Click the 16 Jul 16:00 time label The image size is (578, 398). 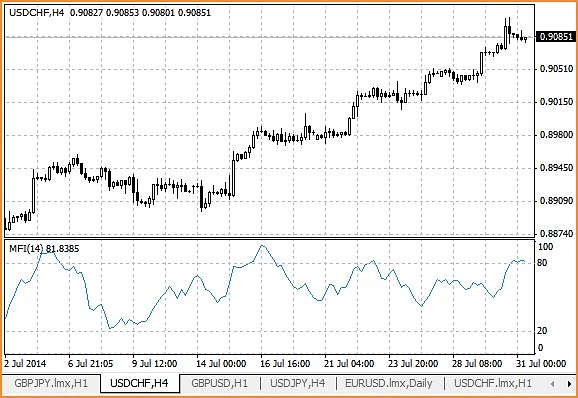(x=285, y=364)
